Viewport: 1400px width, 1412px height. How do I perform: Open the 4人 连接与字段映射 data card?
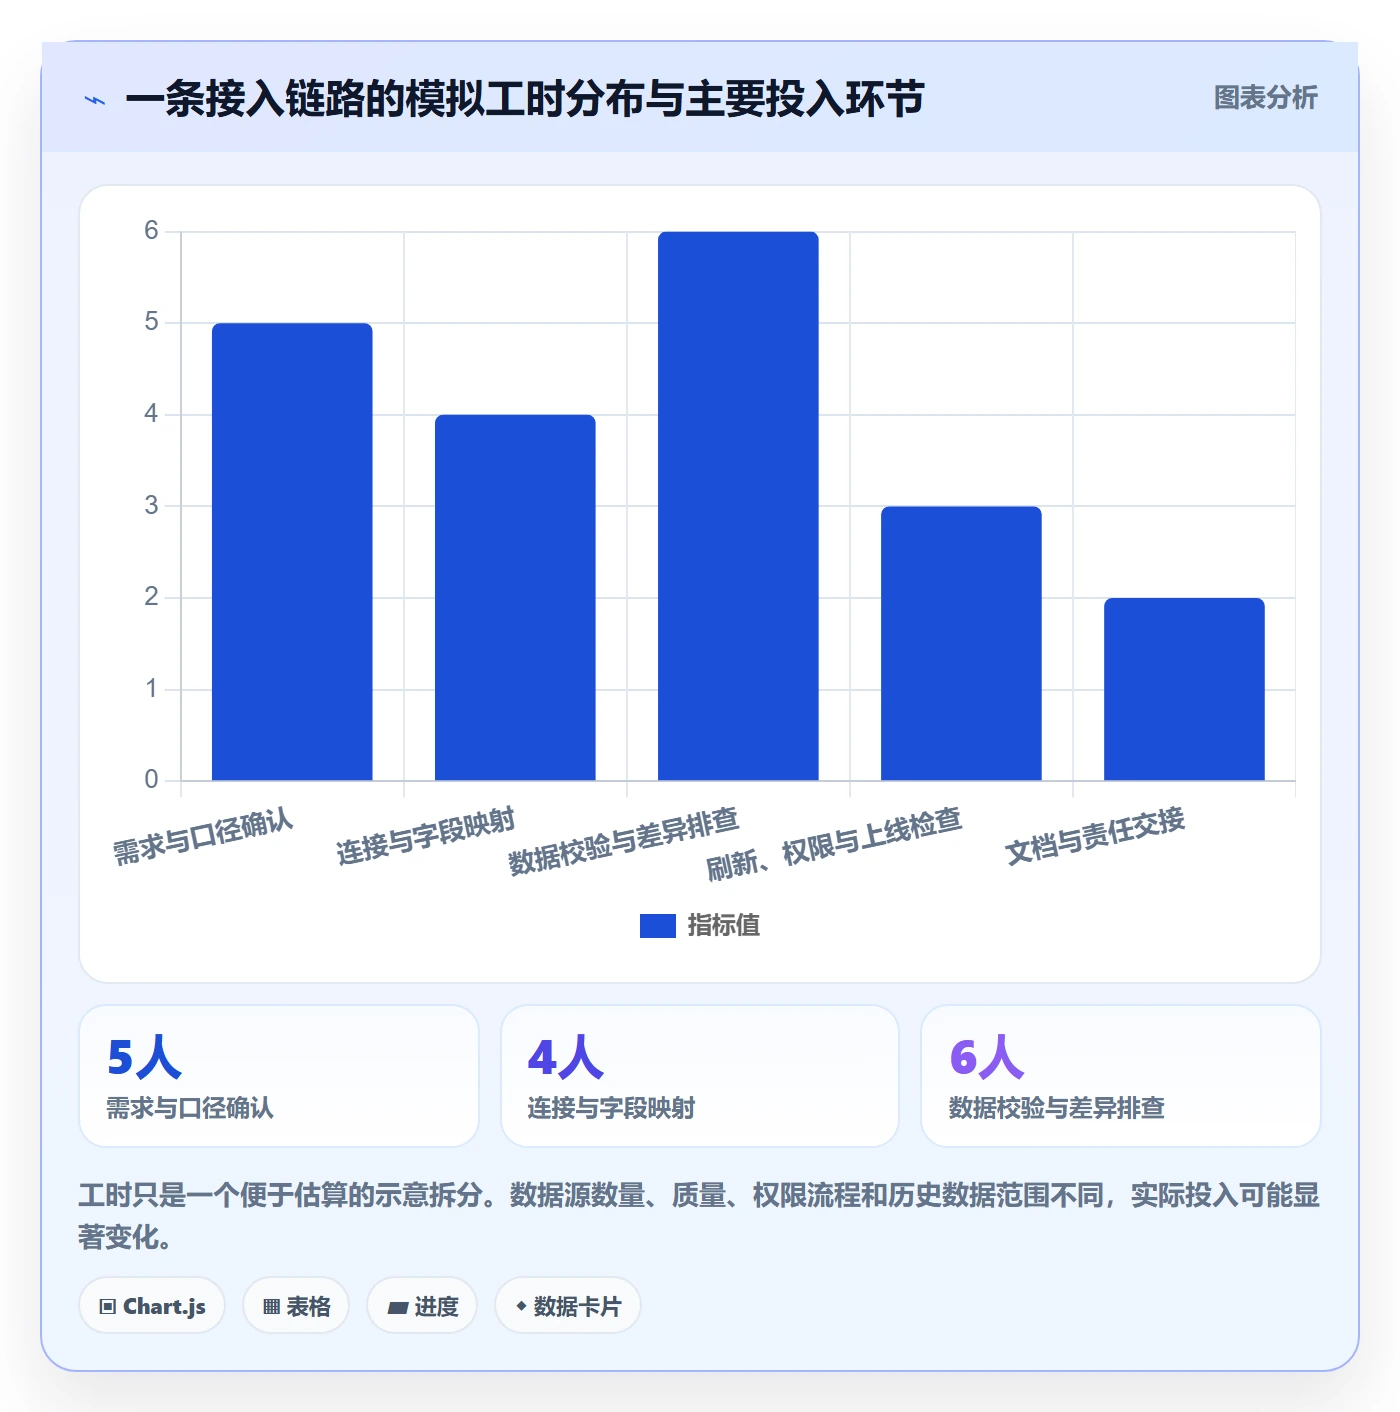click(x=700, y=1076)
